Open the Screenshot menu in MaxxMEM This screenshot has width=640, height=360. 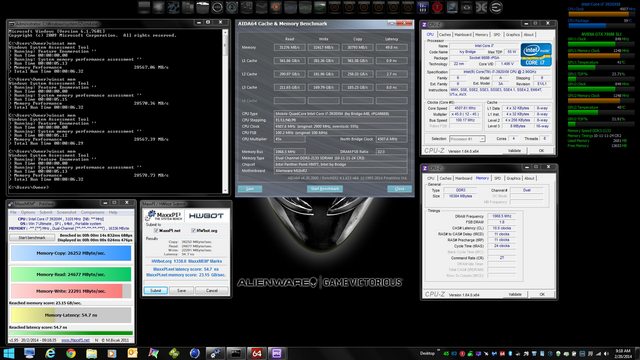[x=67, y=212]
